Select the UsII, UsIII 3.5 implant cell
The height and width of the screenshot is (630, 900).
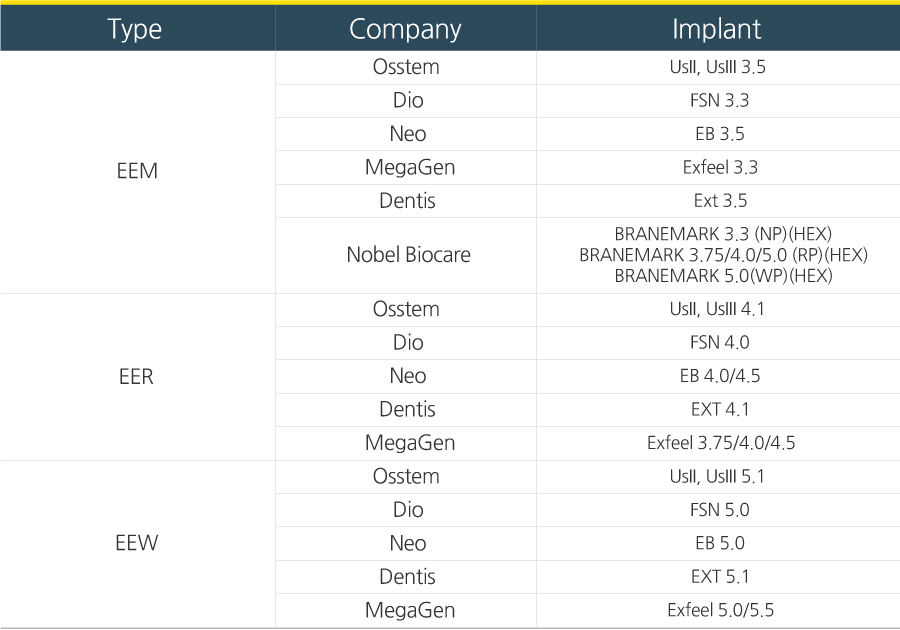coord(718,68)
